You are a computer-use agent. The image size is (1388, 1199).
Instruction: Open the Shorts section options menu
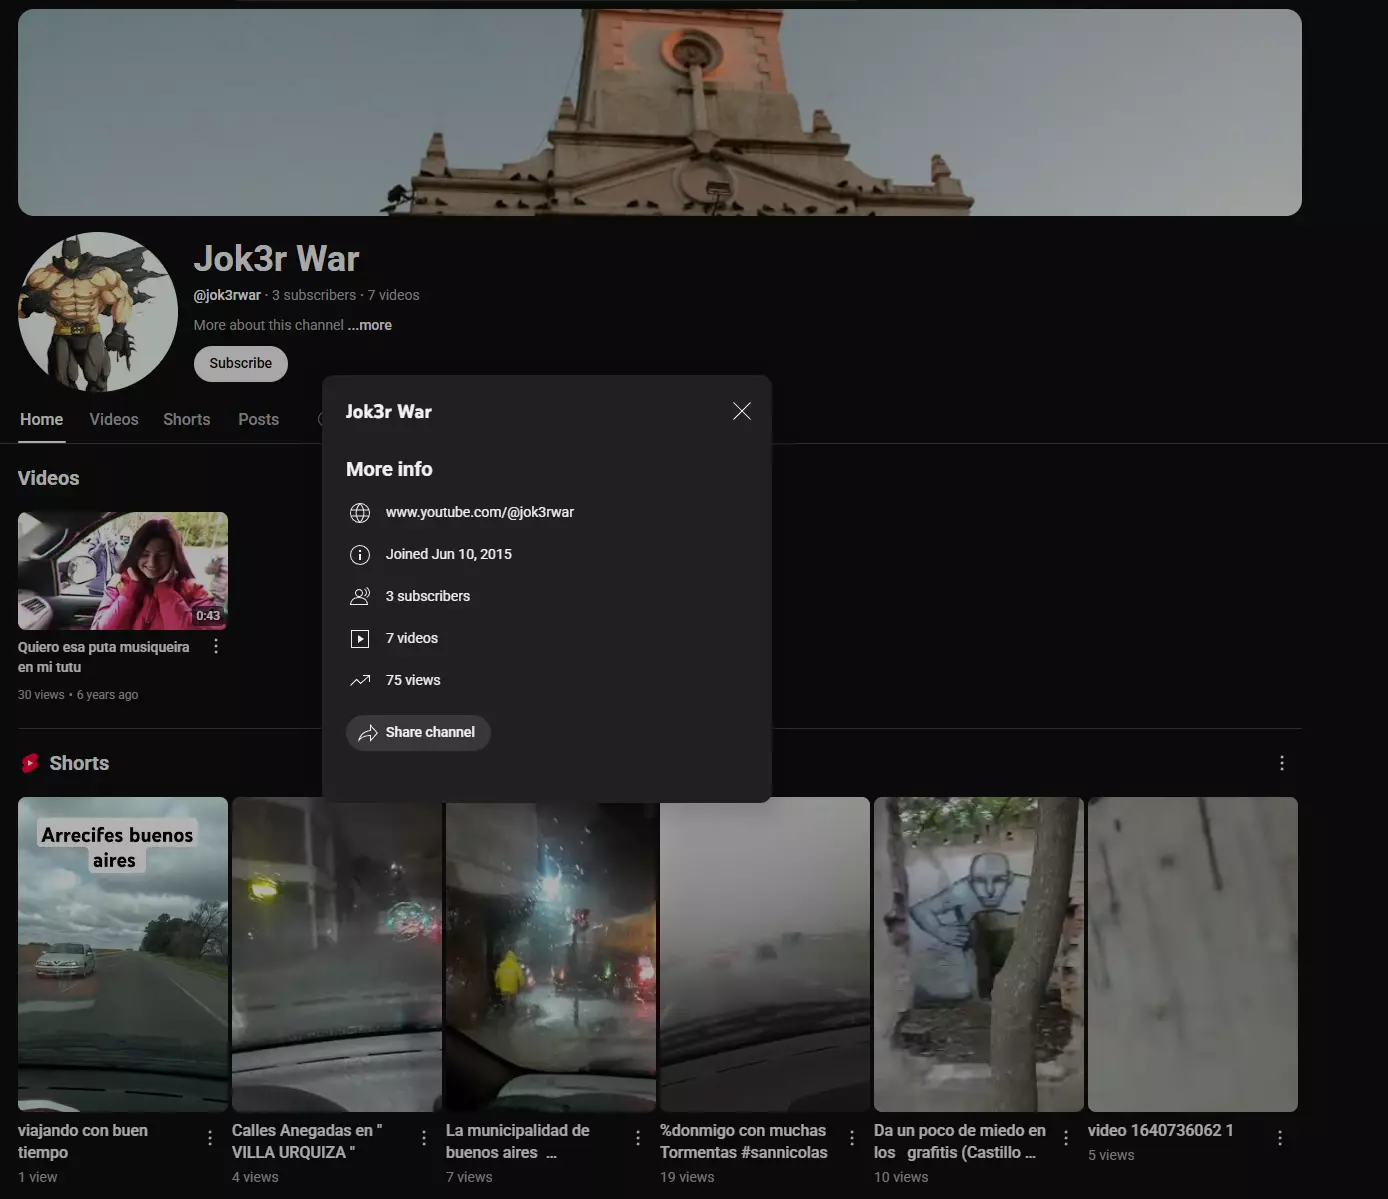(x=1282, y=763)
